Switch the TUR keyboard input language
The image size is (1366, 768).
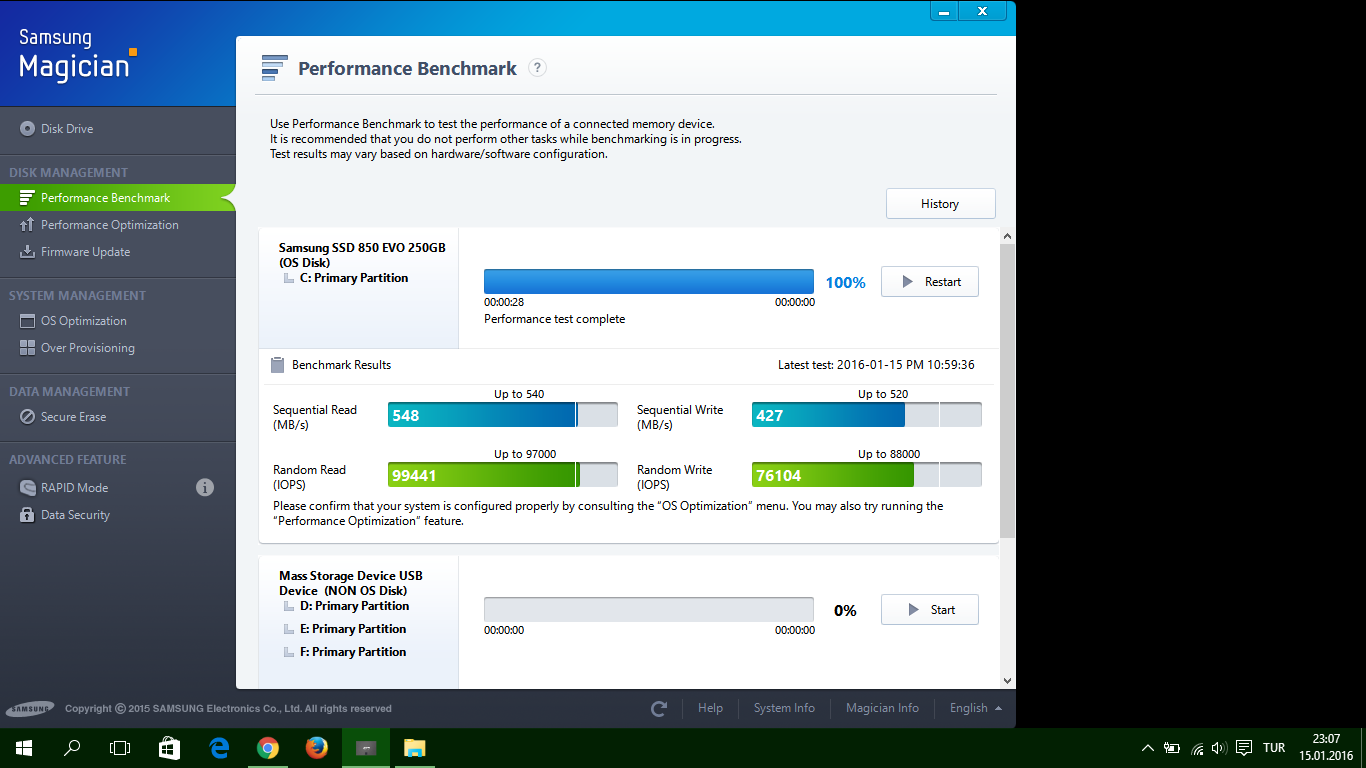tap(1274, 748)
